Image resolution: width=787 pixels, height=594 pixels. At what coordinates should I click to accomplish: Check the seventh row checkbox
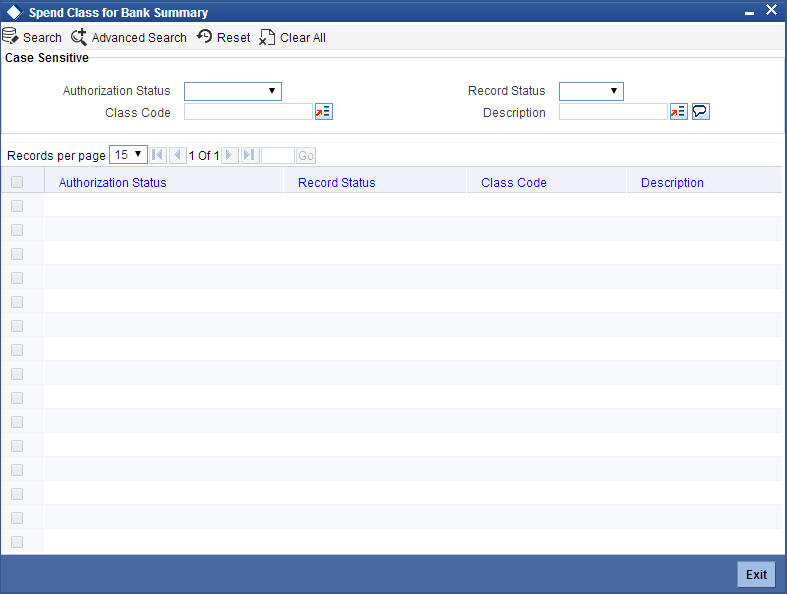17,350
